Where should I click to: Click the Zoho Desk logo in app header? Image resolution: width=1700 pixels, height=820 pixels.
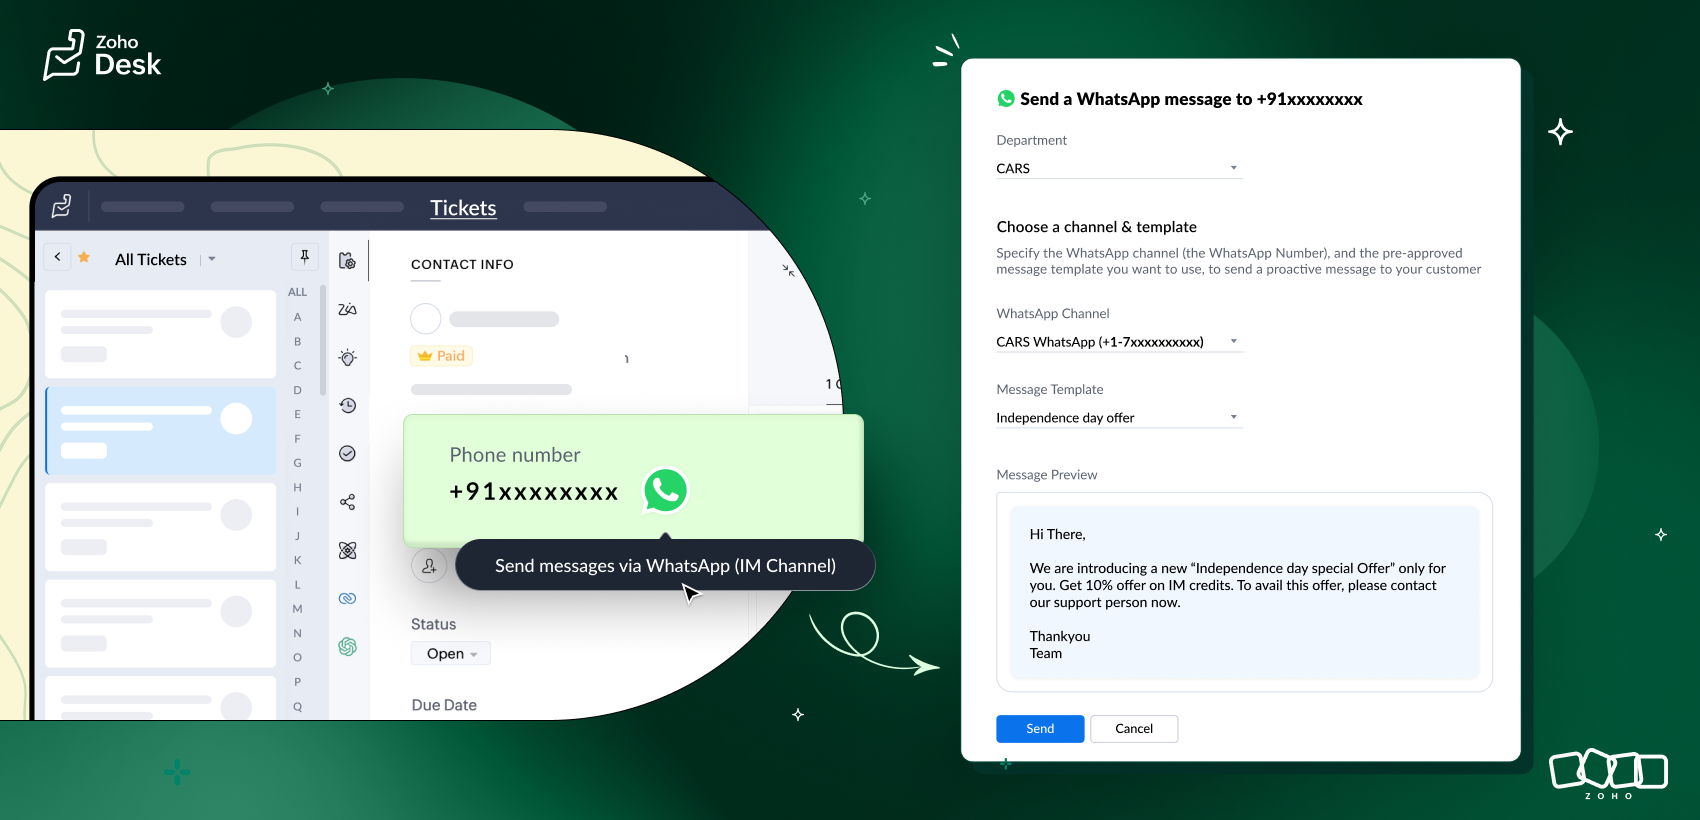coord(62,206)
